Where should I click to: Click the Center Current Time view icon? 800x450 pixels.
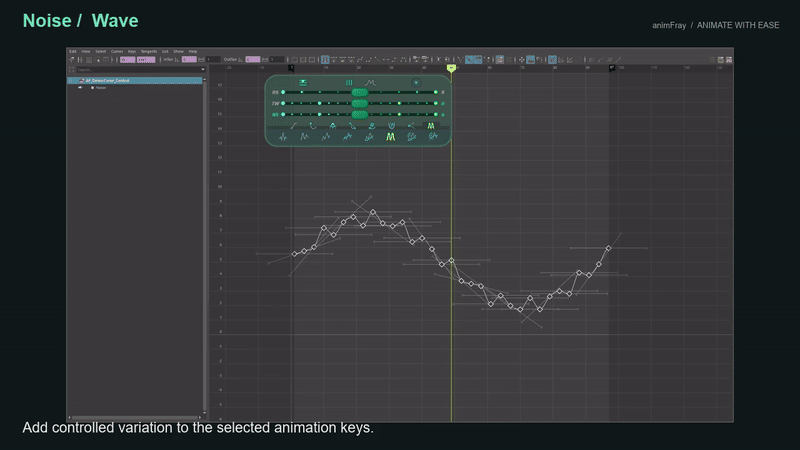312,60
